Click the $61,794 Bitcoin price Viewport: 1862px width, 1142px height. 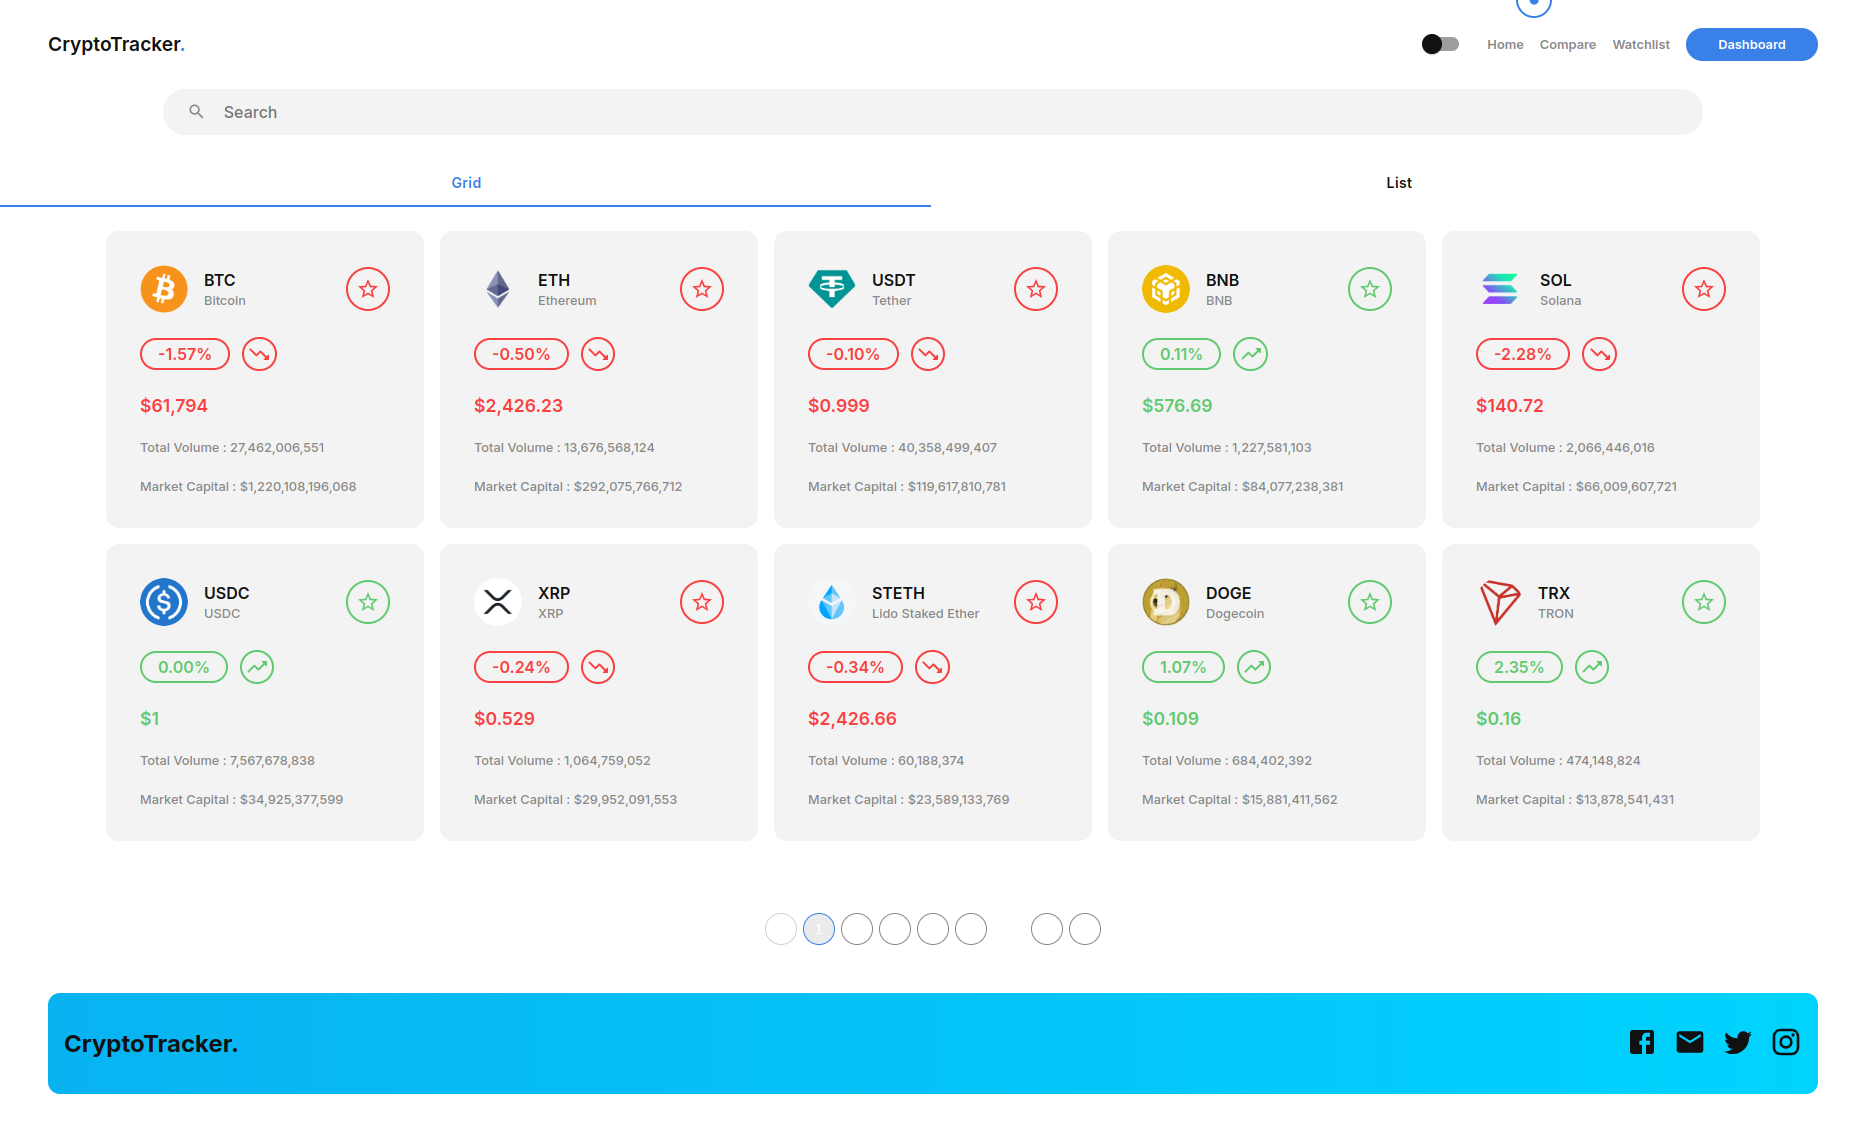point(174,406)
